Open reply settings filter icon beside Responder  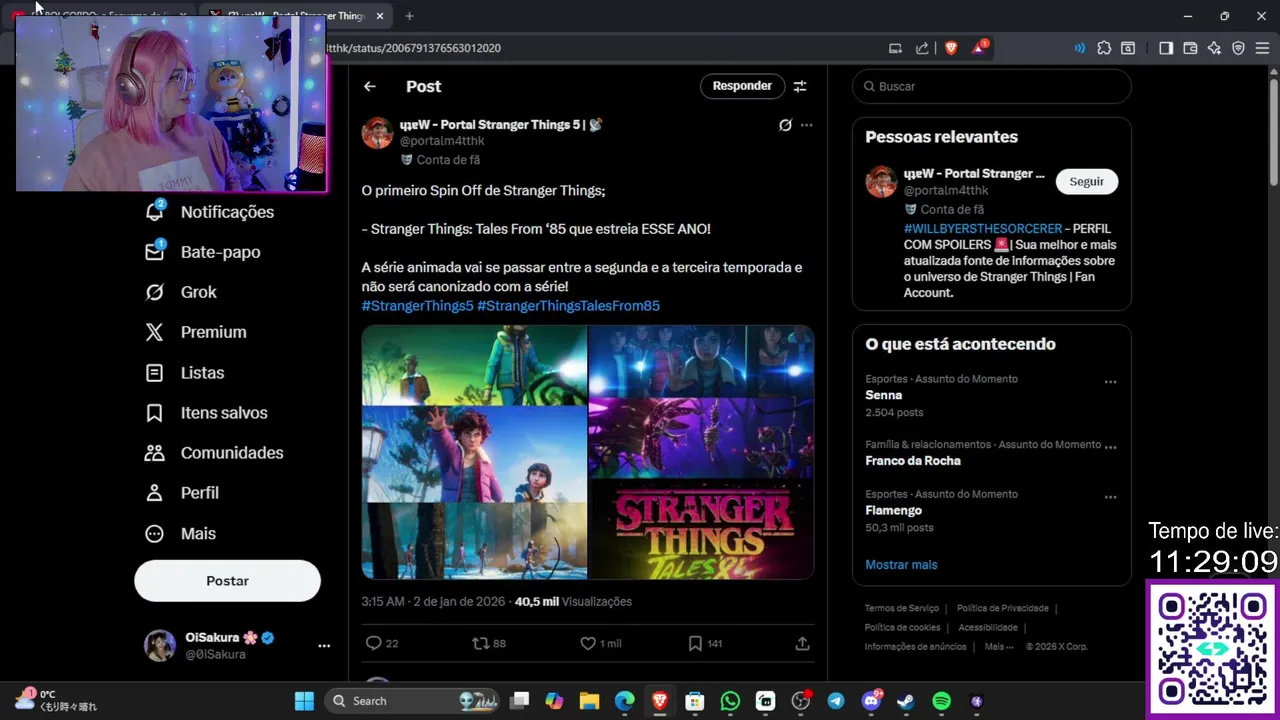click(x=800, y=86)
